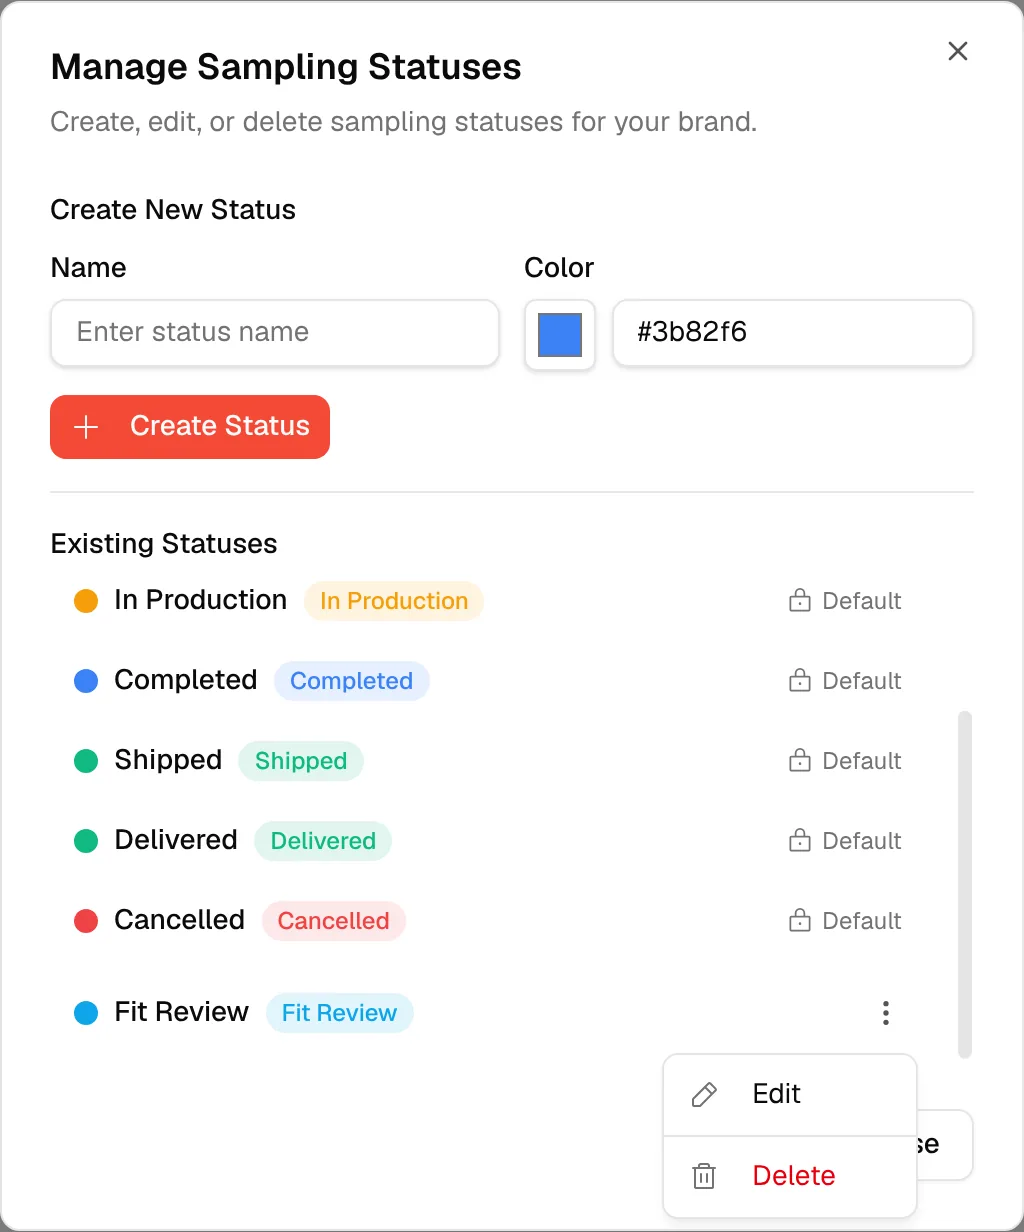This screenshot has height=1232, width=1024.
Task: Click the Shipped green badge
Action: pos(301,761)
